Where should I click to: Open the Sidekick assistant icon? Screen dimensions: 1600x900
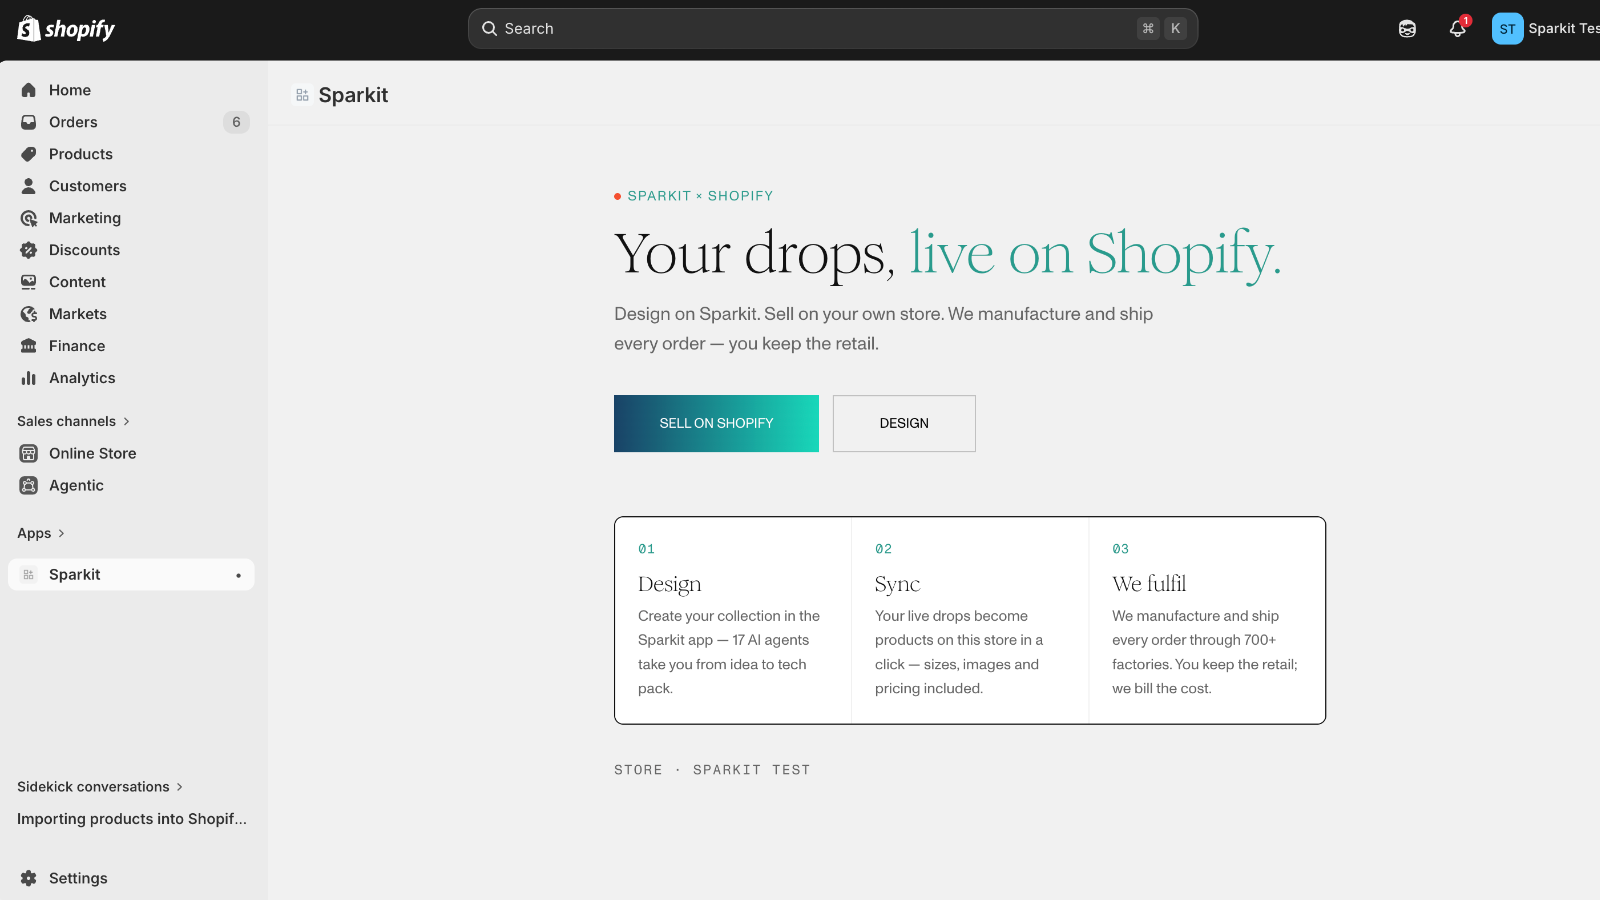click(1407, 29)
